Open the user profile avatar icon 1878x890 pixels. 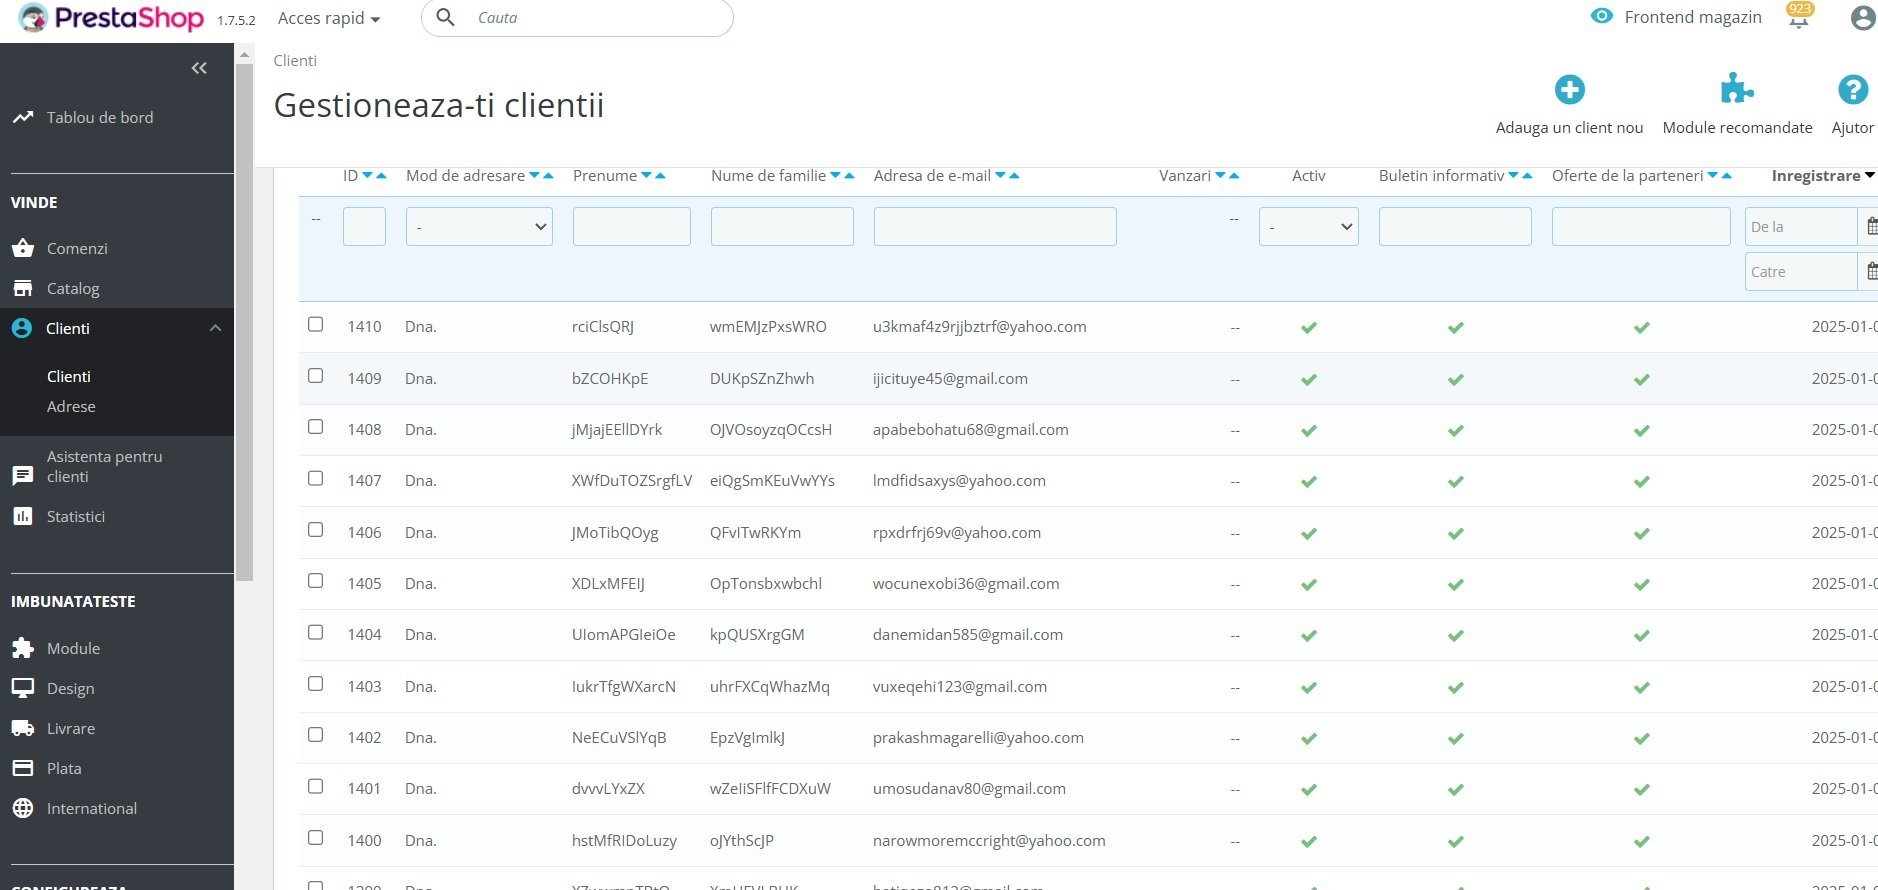(1862, 18)
